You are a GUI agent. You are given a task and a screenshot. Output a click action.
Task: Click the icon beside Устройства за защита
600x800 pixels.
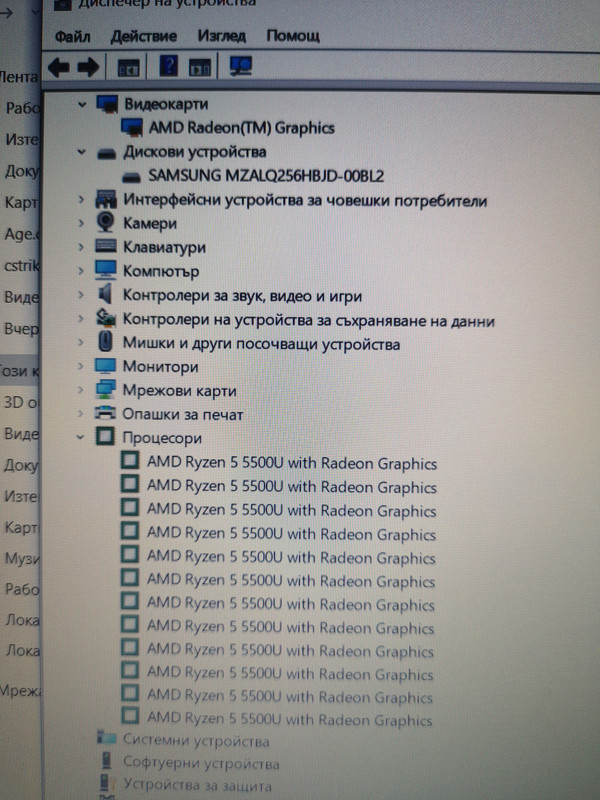click(x=105, y=783)
